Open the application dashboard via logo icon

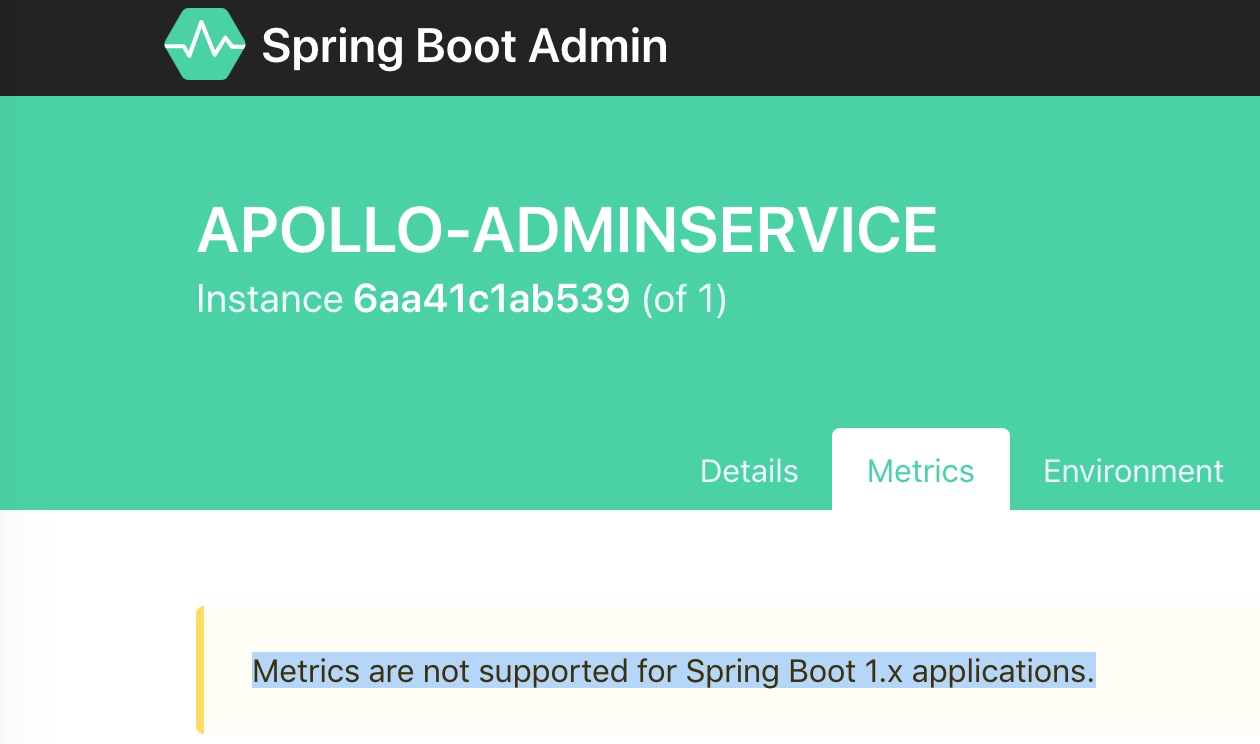pos(203,44)
